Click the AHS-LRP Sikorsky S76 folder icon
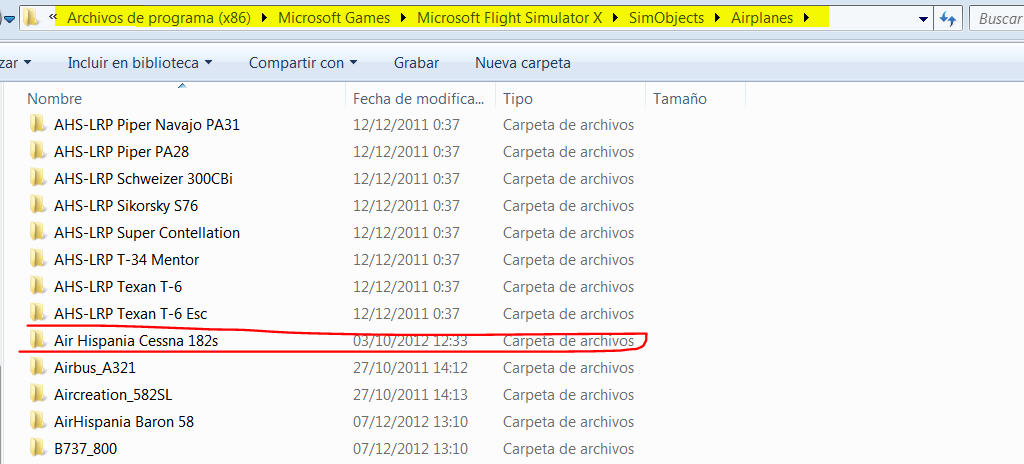Viewport: 1024px width, 464px height. (x=38, y=205)
